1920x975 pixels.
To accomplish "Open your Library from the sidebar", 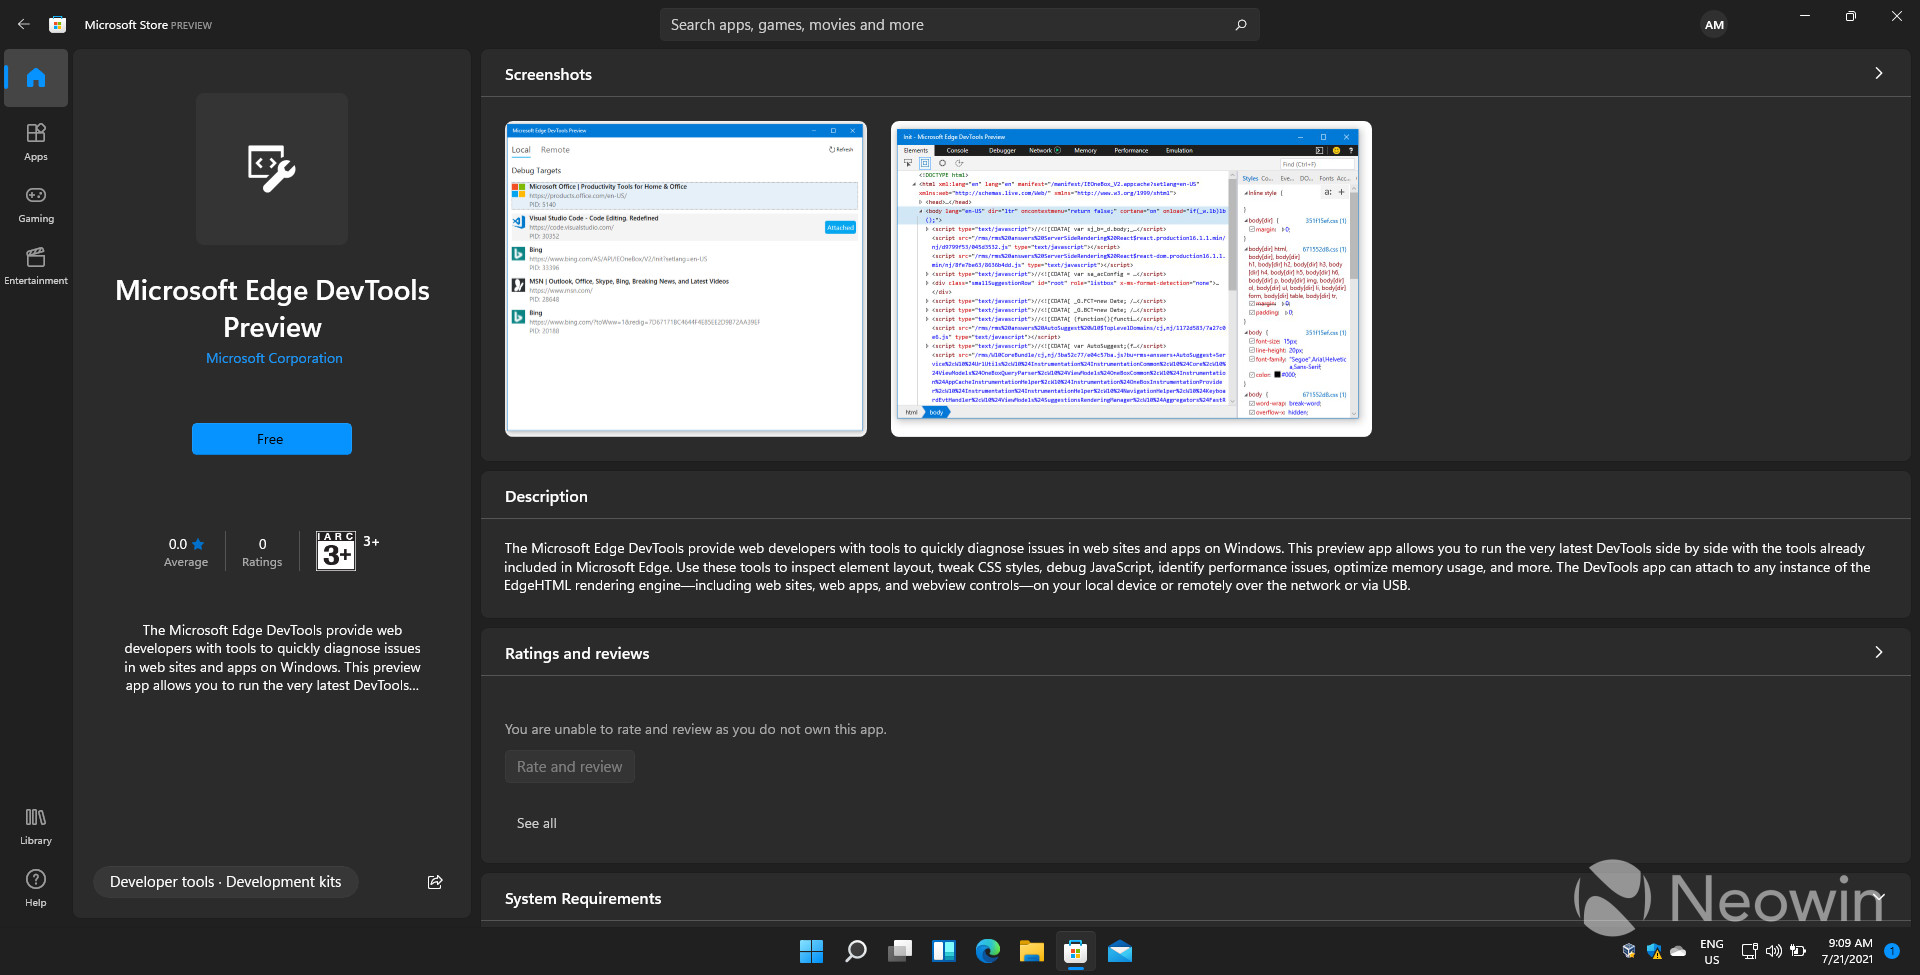I will tap(35, 824).
